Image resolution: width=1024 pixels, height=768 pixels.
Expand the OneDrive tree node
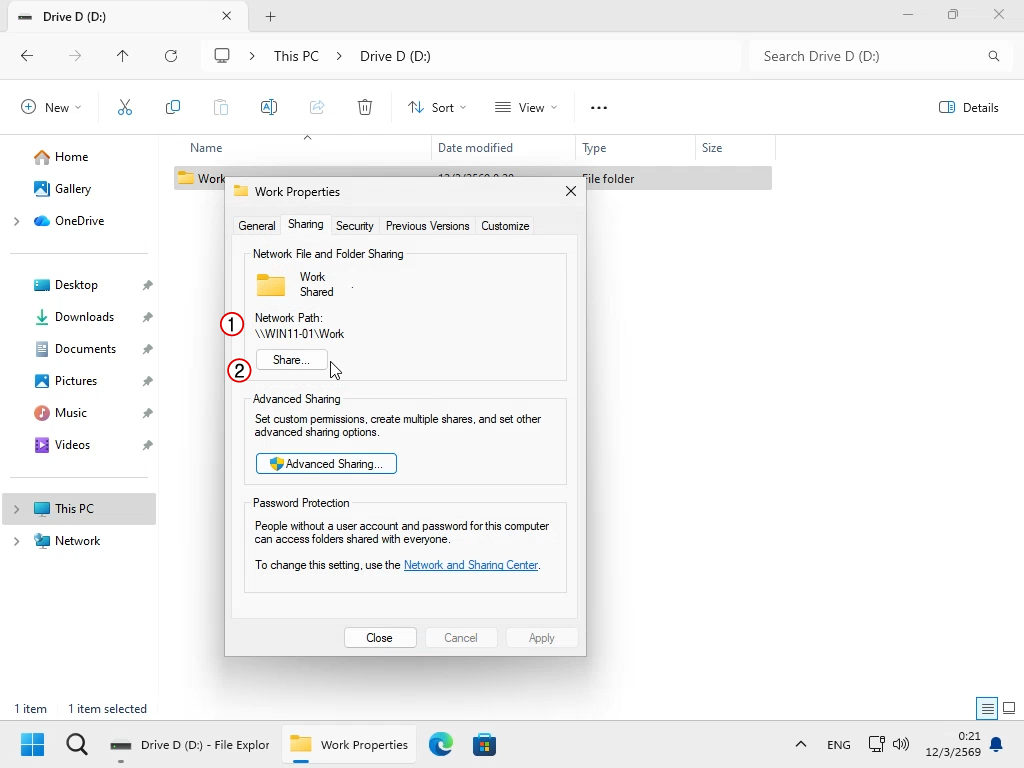click(x=17, y=221)
